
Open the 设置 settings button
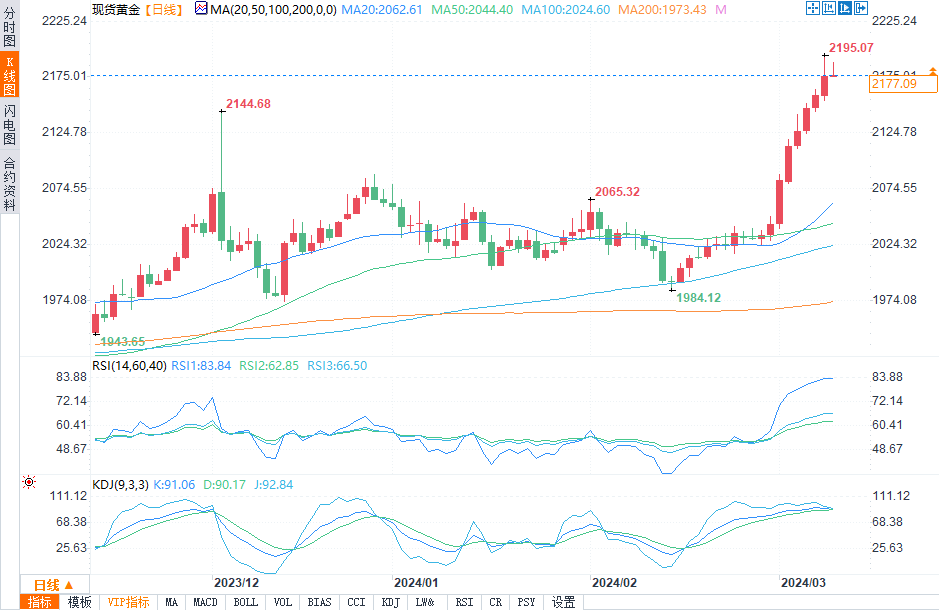pos(564,602)
